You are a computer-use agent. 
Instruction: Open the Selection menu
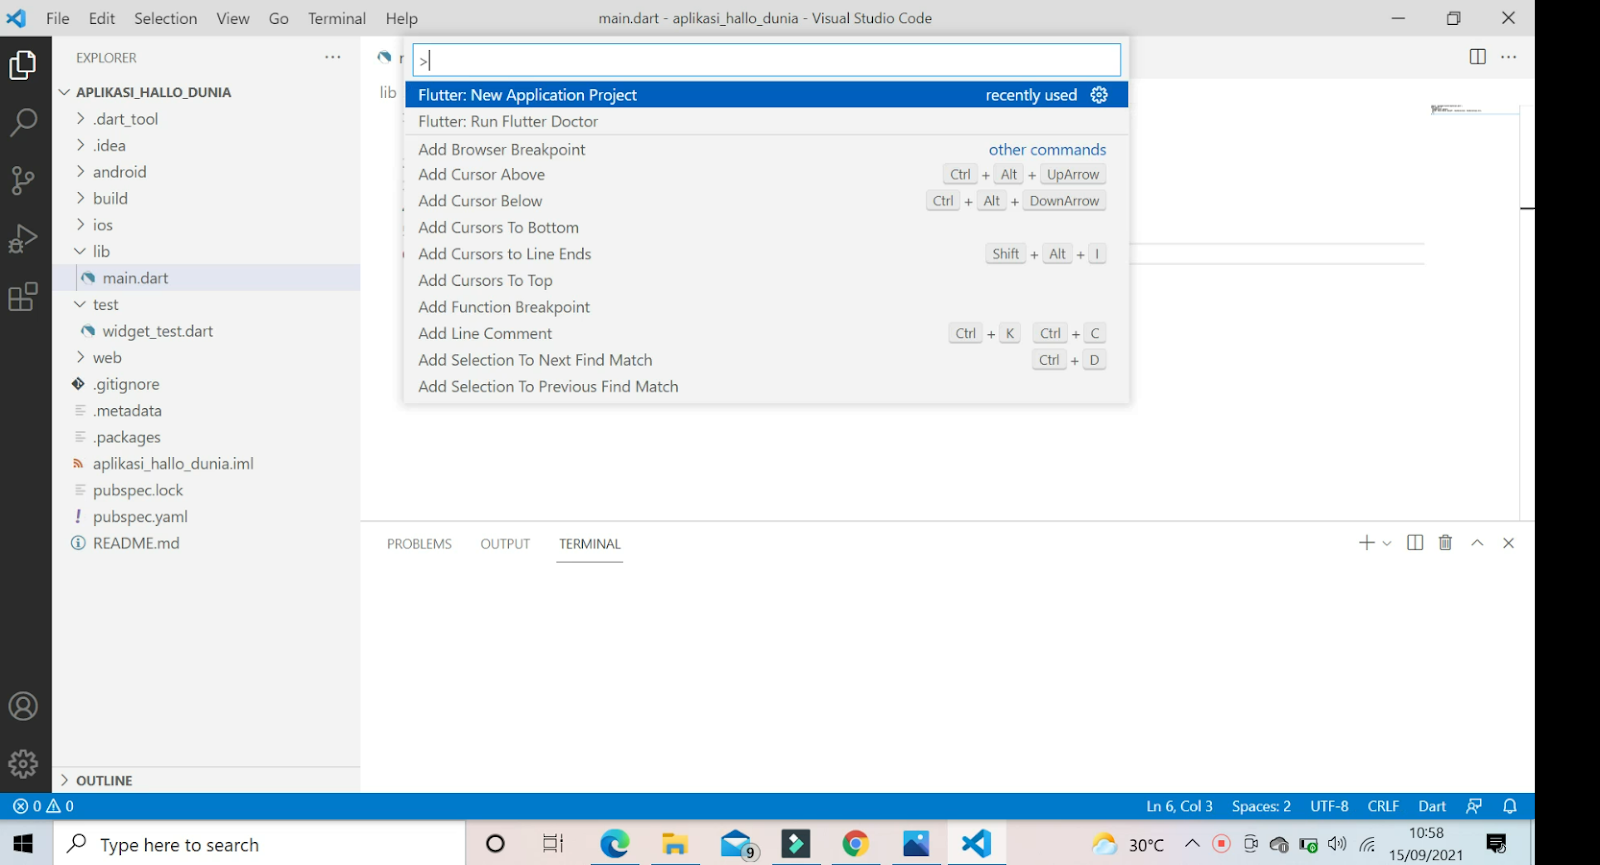(x=166, y=18)
